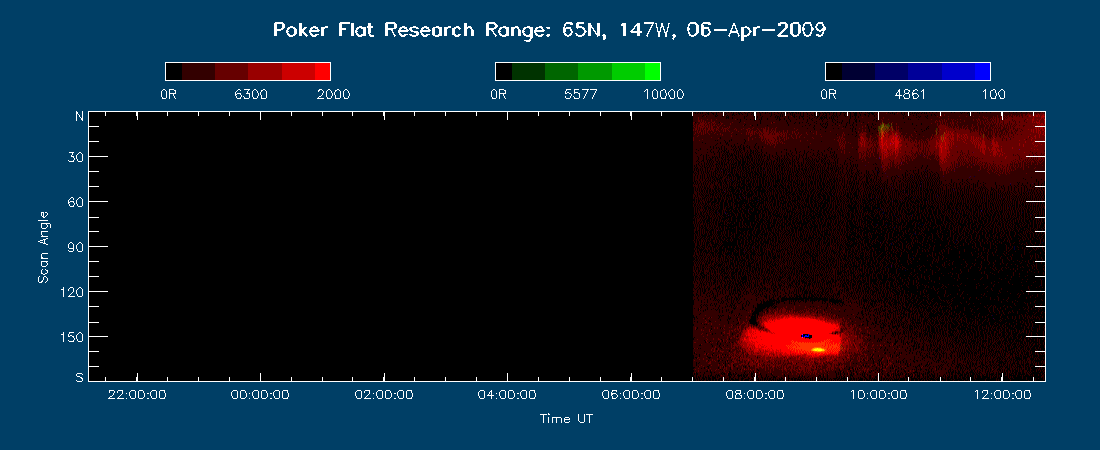The width and height of the screenshot is (1100, 450).
Task: Click the 08:00:00 time axis label
Action: [754, 395]
